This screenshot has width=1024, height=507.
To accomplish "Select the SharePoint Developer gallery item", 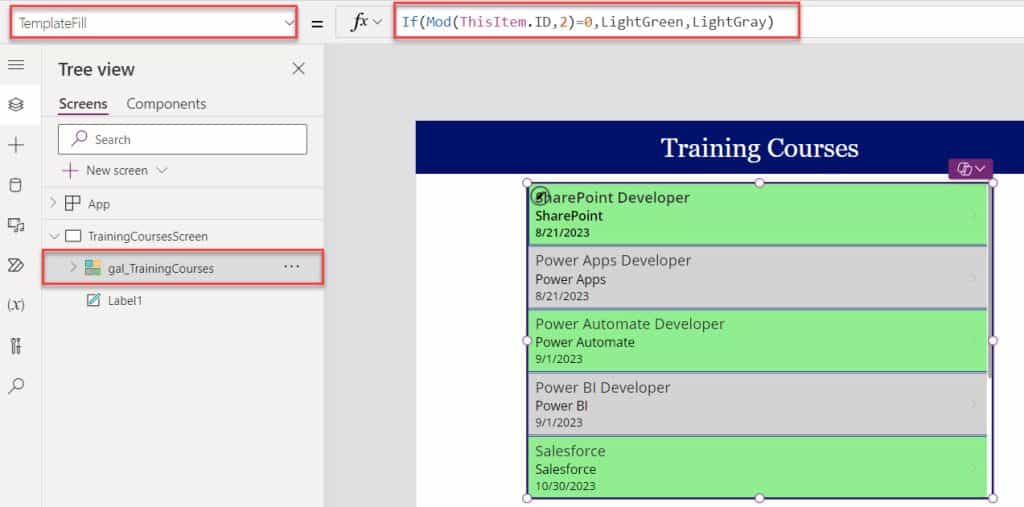I will tap(758, 214).
